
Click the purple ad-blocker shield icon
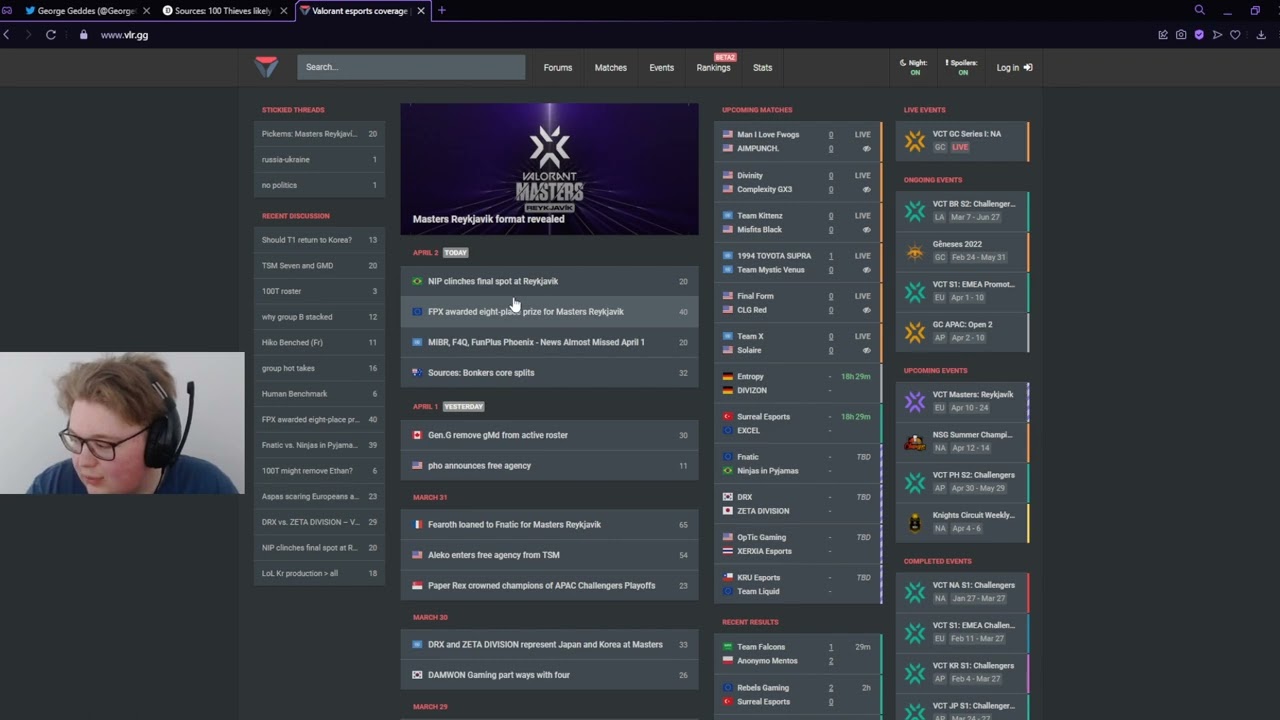click(x=1199, y=35)
